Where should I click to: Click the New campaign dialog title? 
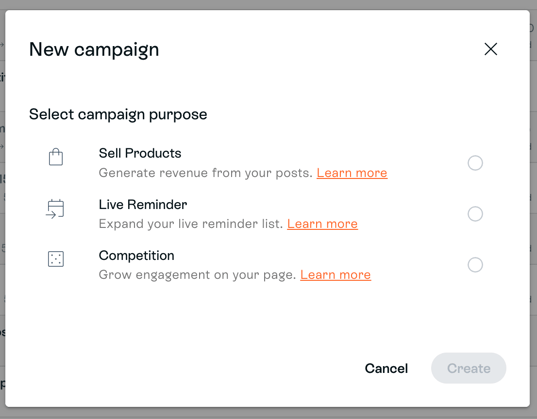[94, 50]
